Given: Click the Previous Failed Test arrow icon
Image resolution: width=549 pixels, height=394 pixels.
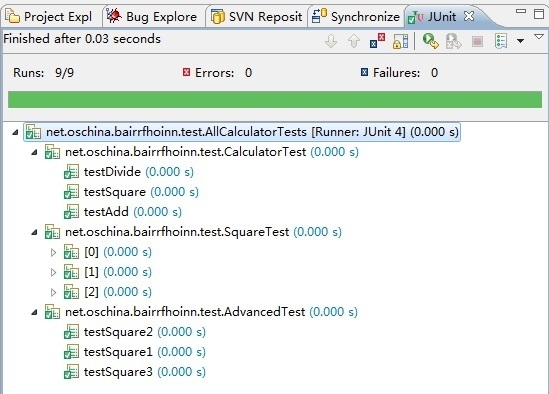Looking at the screenshot, I should pyautogui.click(x=354, y=41).
